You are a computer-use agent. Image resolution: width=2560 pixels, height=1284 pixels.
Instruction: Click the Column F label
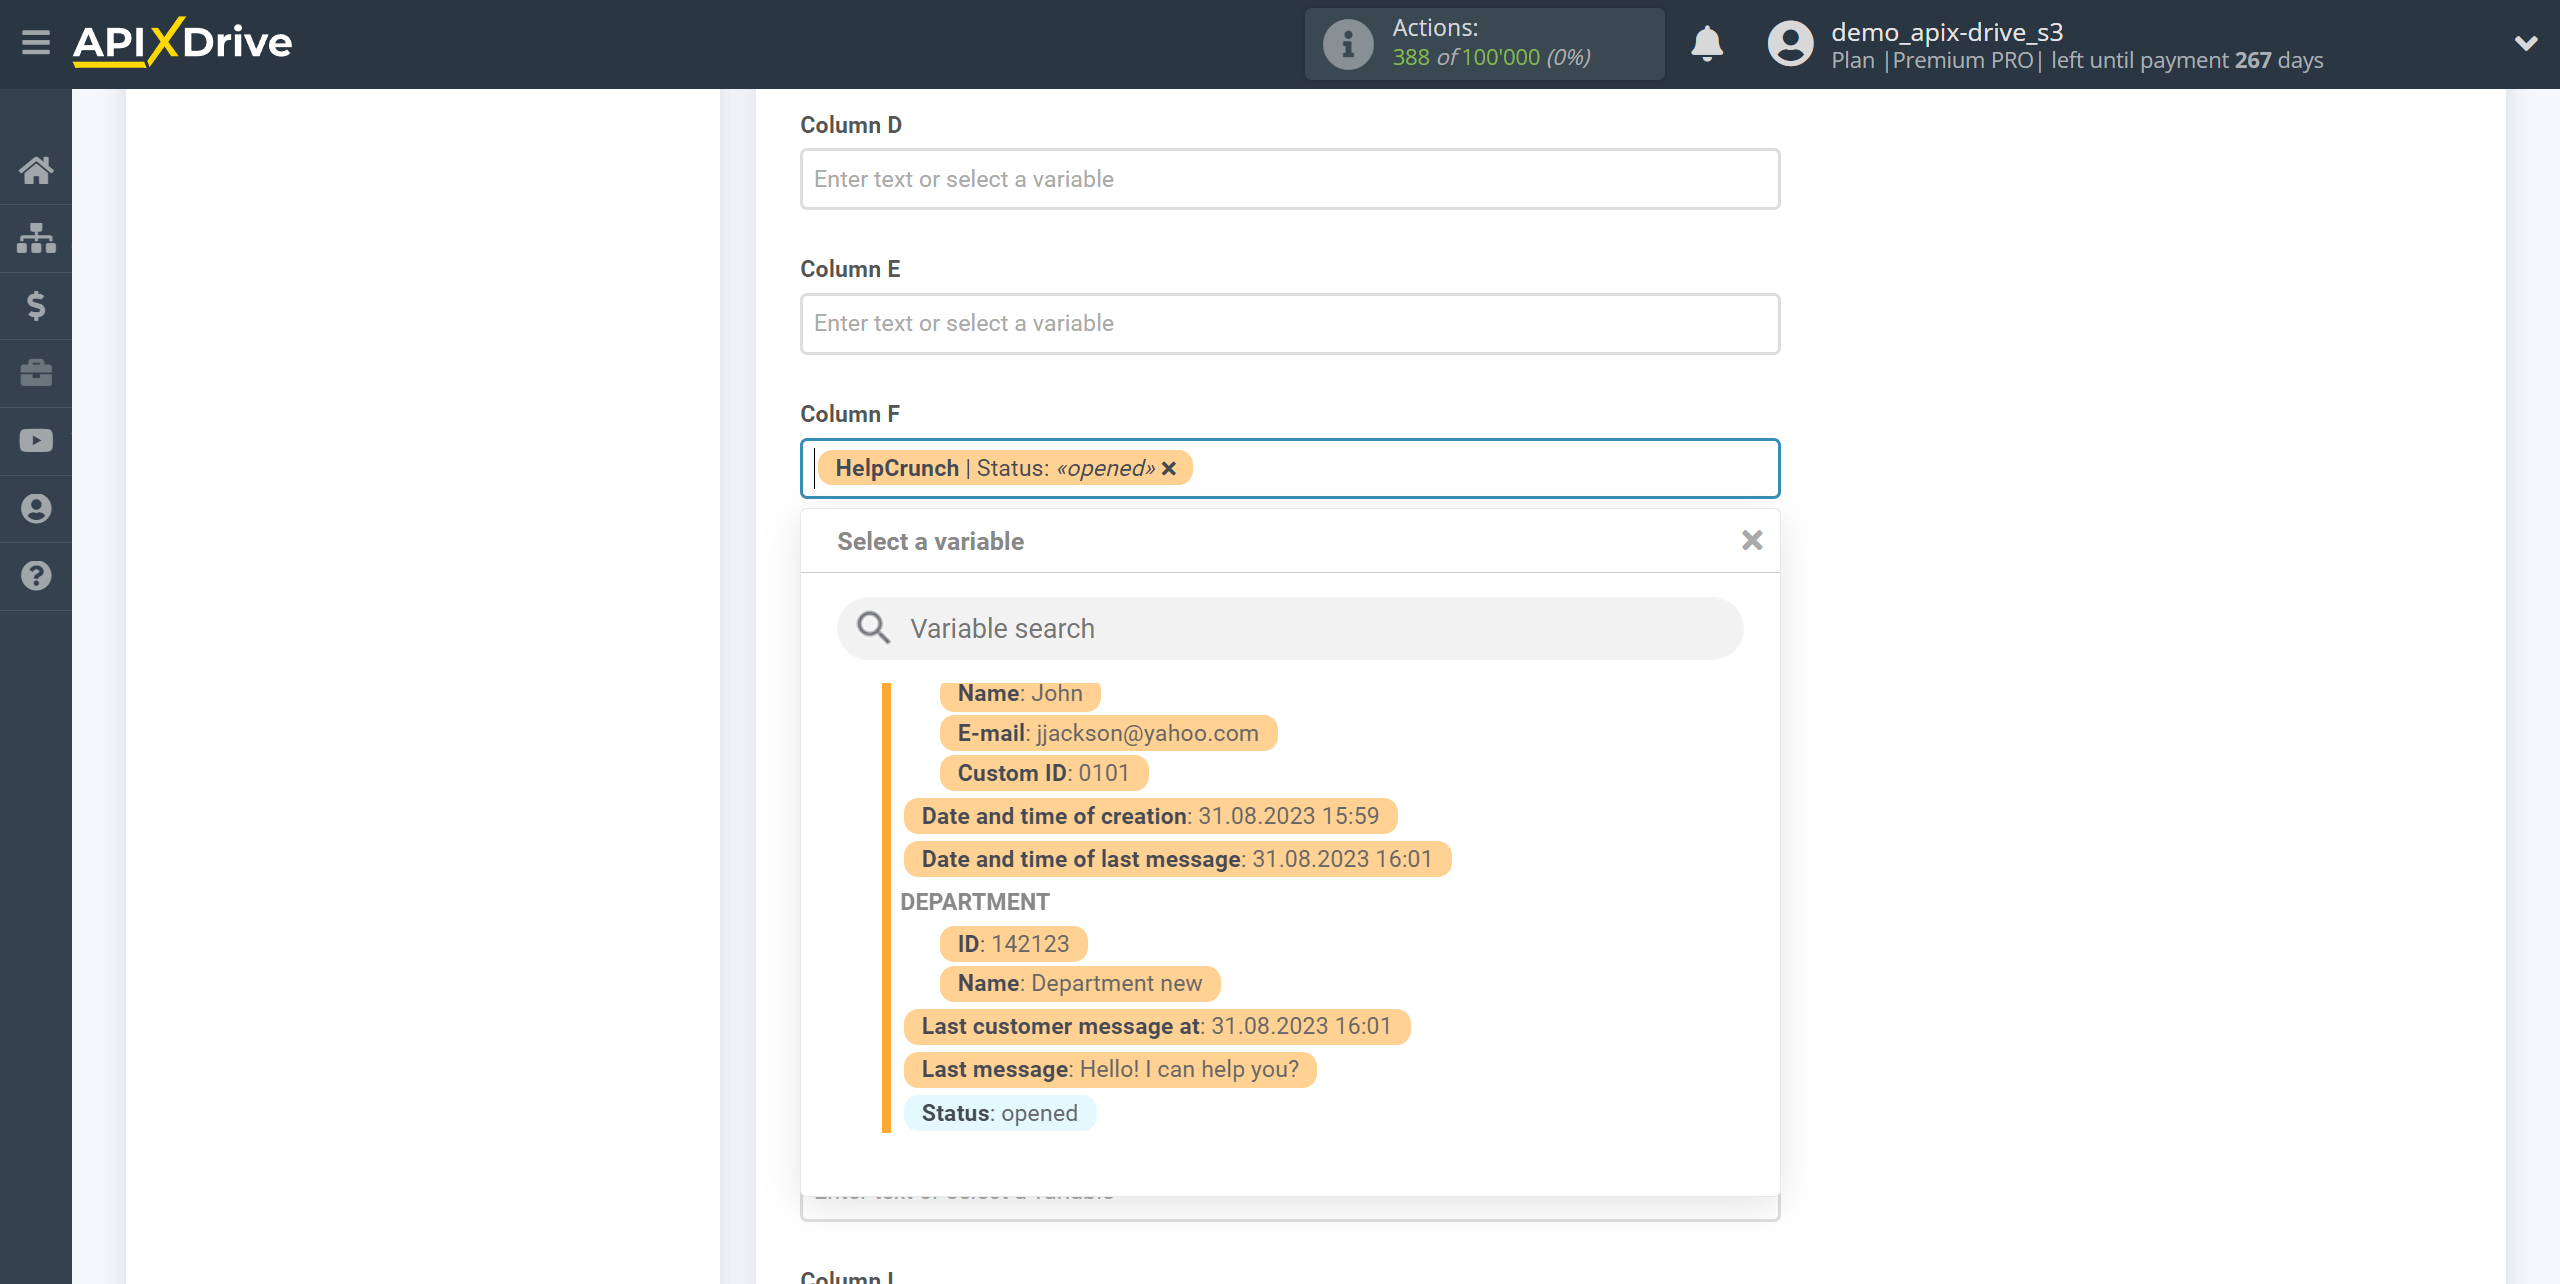pos(850,414)
